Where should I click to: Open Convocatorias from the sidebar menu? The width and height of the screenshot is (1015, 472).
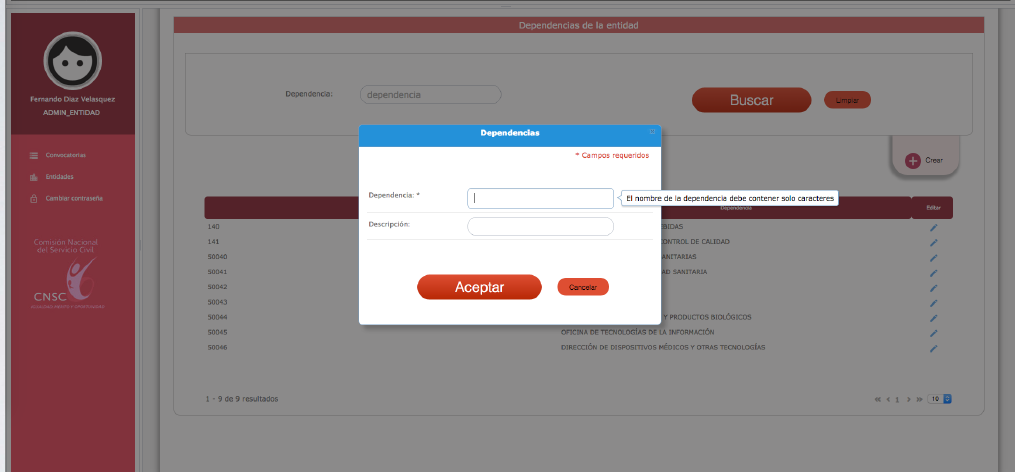coord(65,155)
